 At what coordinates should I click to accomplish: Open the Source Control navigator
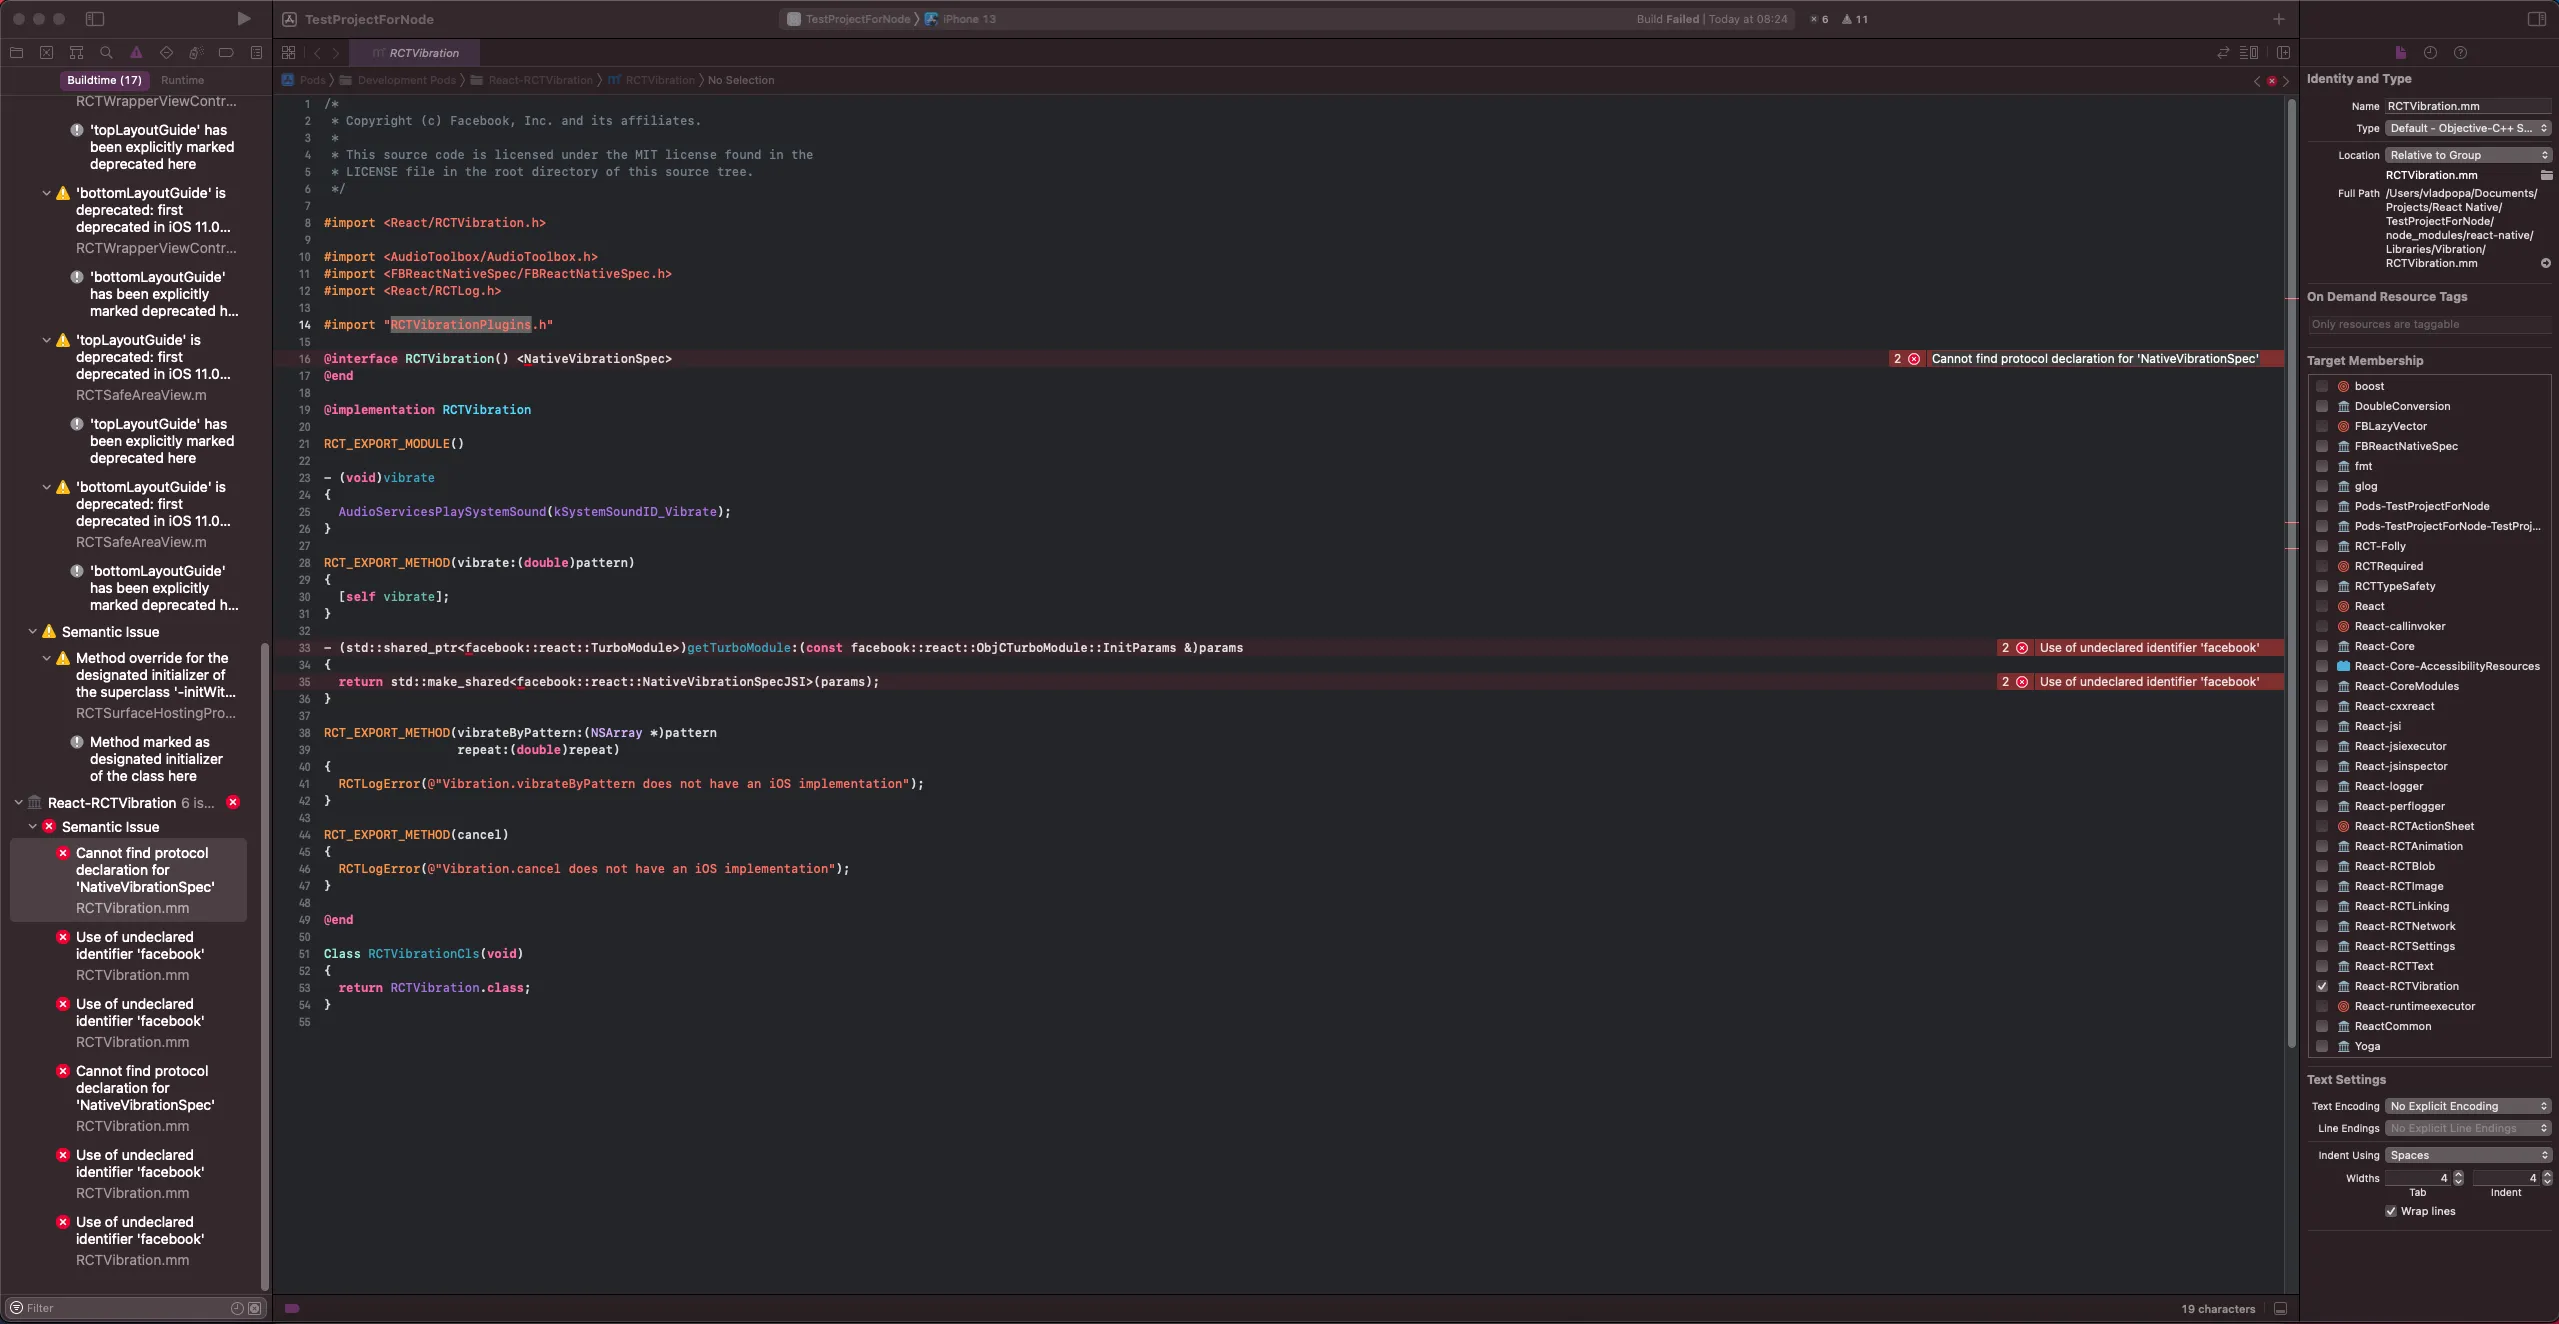(x=46, y=53)
